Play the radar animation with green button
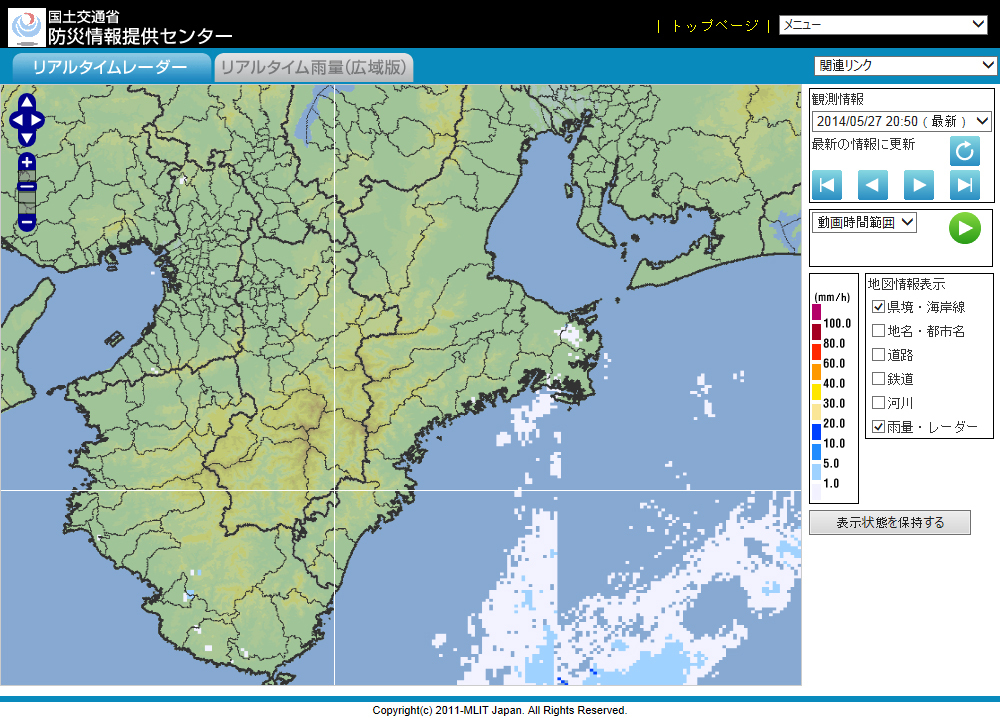Viewport: 1000px width, 718px height. tap(964, 228)
